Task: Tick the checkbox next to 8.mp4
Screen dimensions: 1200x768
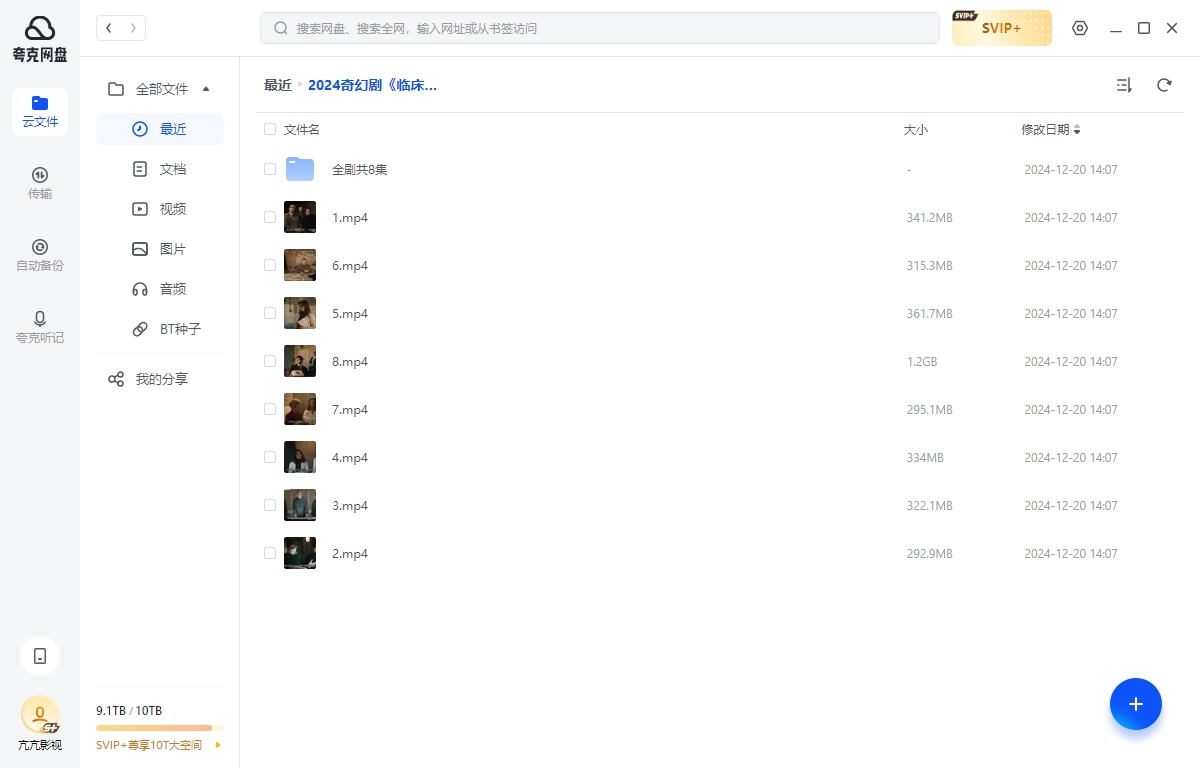Action: pyautogui.click(x=270, y=361)
